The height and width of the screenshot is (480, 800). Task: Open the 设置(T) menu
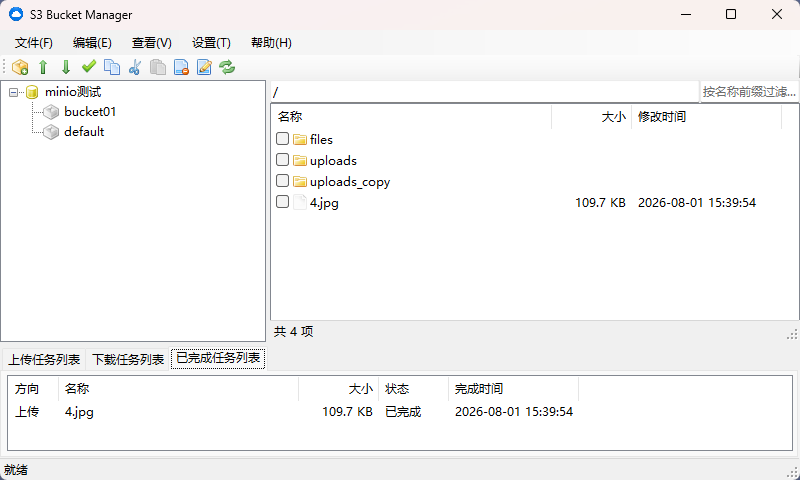tap(211, 43)
